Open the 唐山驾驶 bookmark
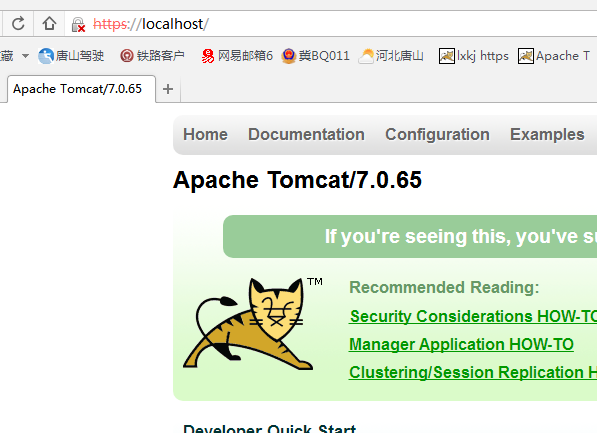Image resolution: width=597 pixels, height=433 pixels. click(x=71, y=56)
